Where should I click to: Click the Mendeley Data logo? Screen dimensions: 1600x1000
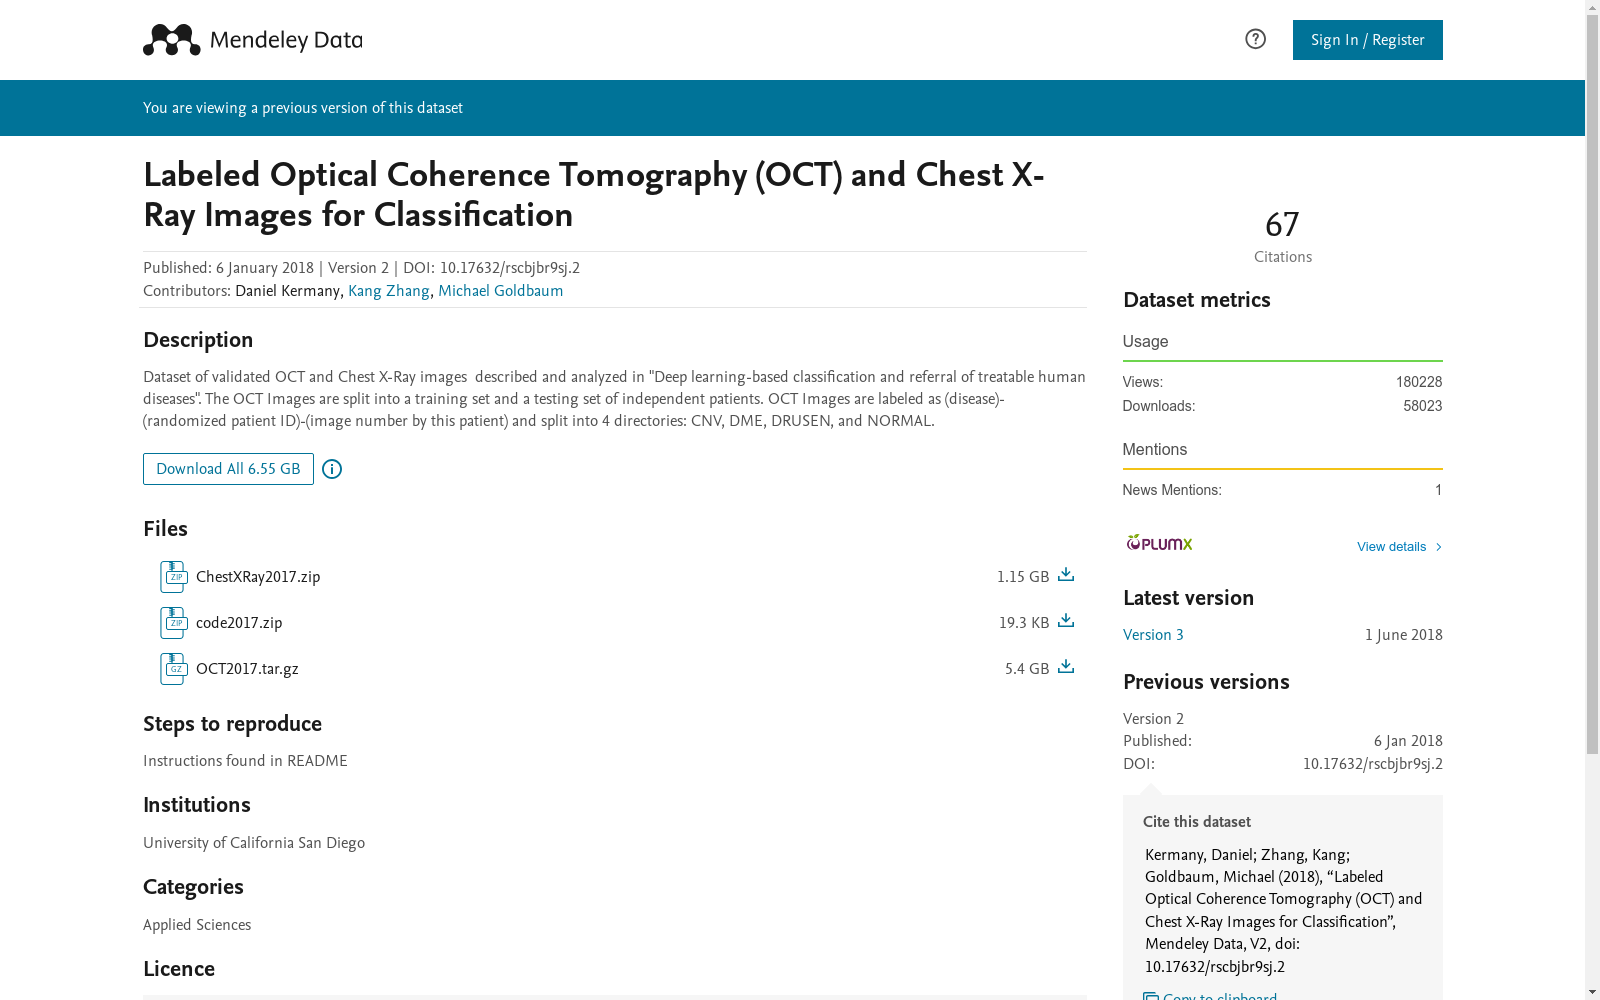252,40
